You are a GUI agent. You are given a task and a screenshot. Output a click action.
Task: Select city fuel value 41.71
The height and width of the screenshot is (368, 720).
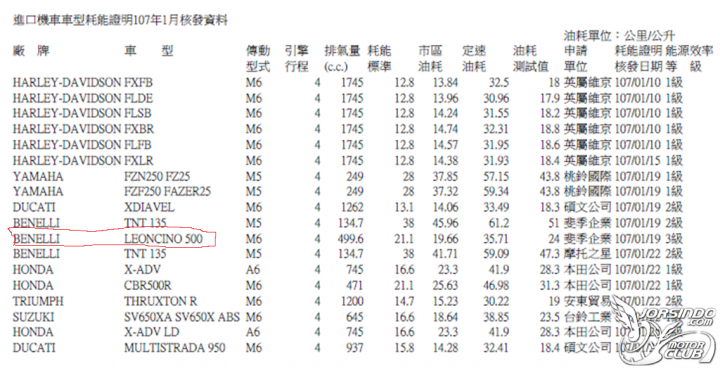pyautogui.click(x=445, y=254)
